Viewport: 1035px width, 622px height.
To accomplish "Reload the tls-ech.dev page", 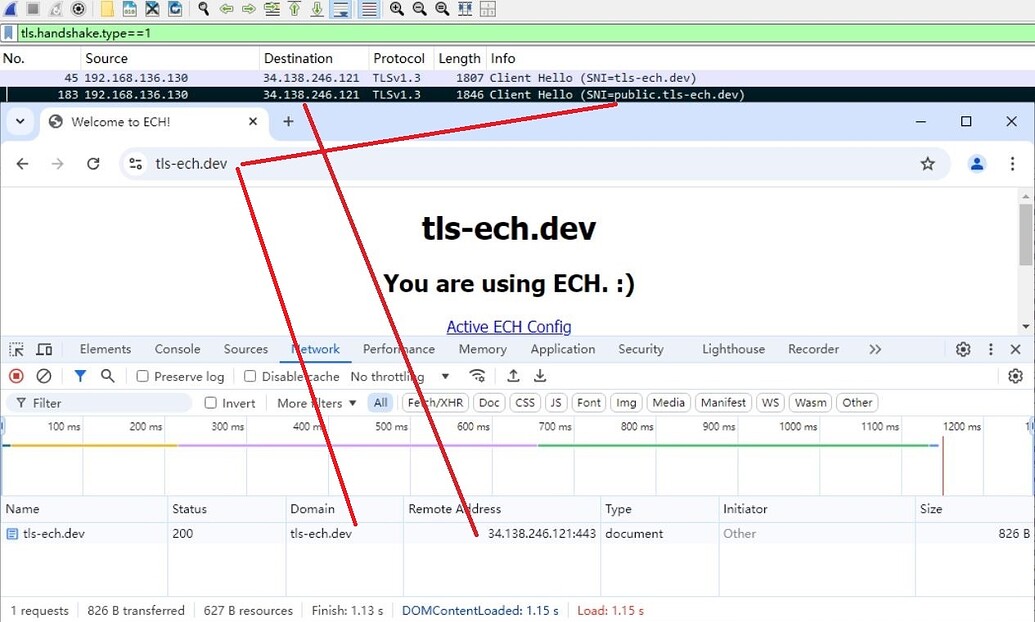I will pos(93,164).
